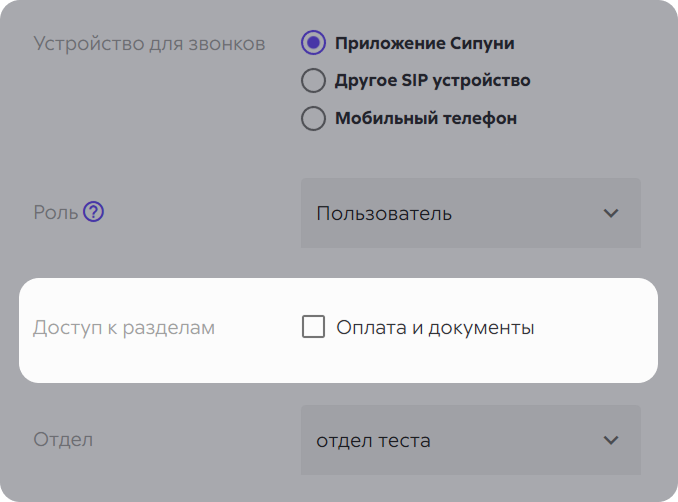Click the Оплата и документы label text
Viewport: 678px width, 502px height.
tap(435, 327)
